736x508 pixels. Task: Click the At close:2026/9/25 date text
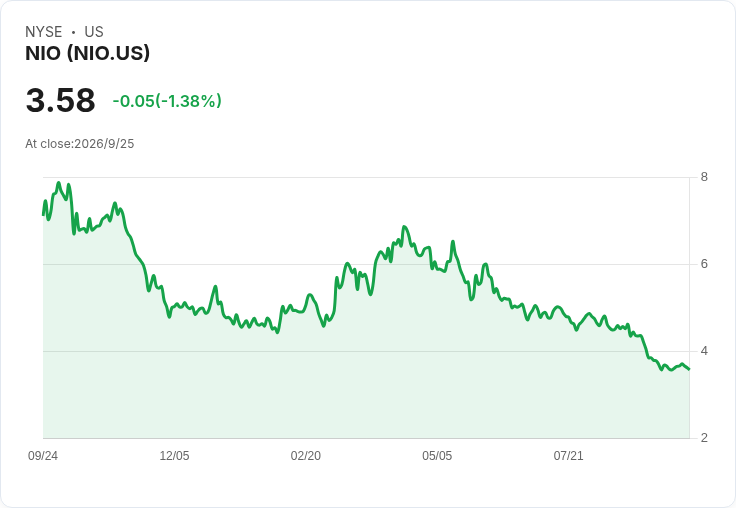pyautogui.click(x=80, y=144)
